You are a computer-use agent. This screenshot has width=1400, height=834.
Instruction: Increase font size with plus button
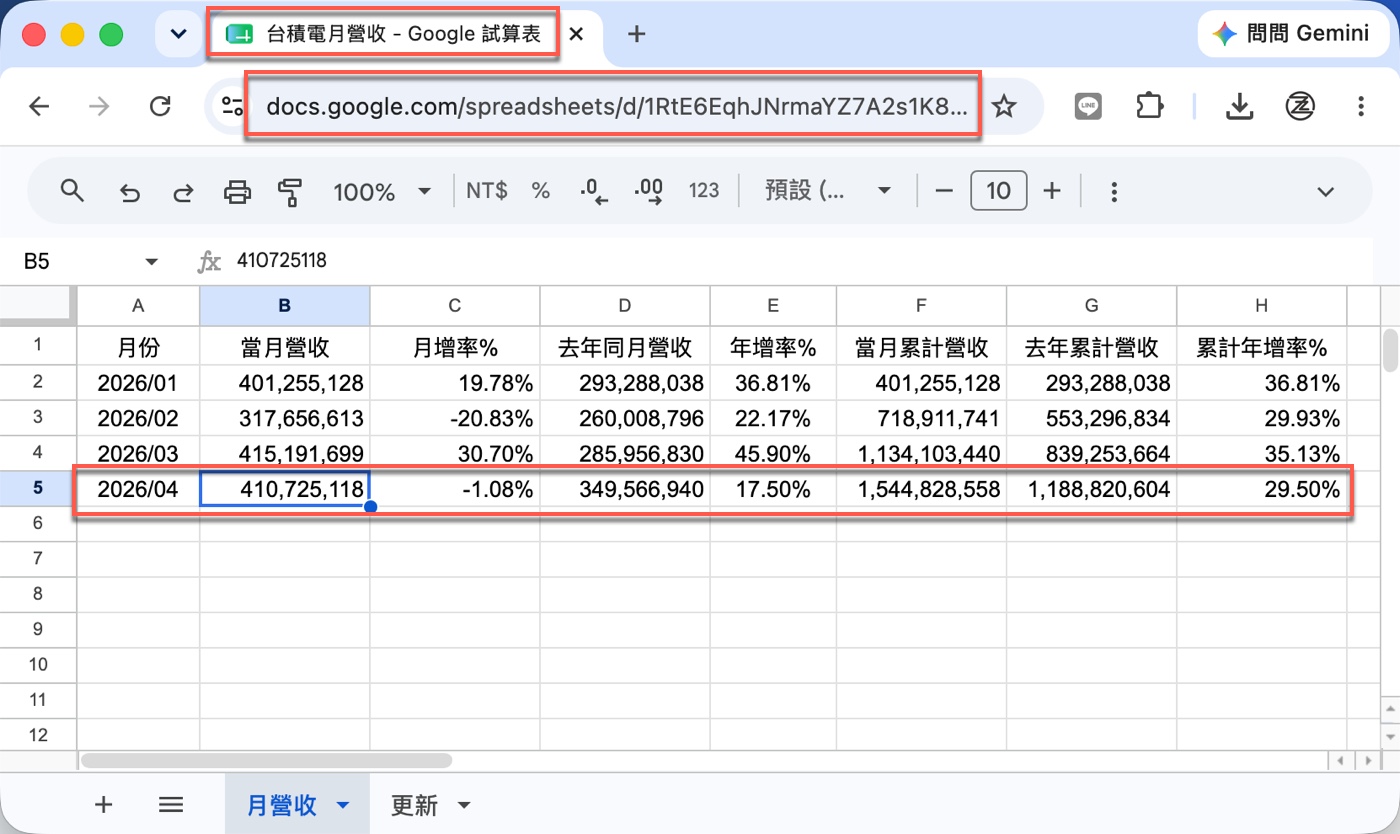tap(1051, 191)
